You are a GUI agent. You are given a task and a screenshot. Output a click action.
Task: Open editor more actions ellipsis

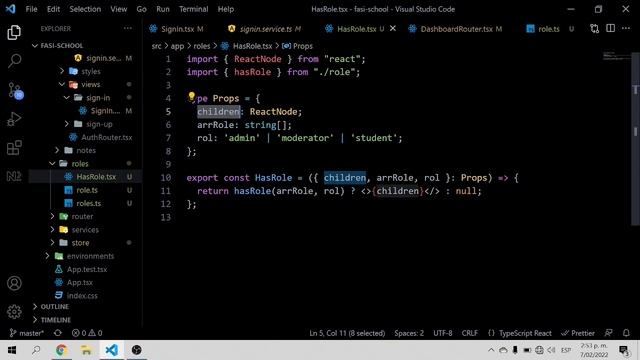[626, 29]
